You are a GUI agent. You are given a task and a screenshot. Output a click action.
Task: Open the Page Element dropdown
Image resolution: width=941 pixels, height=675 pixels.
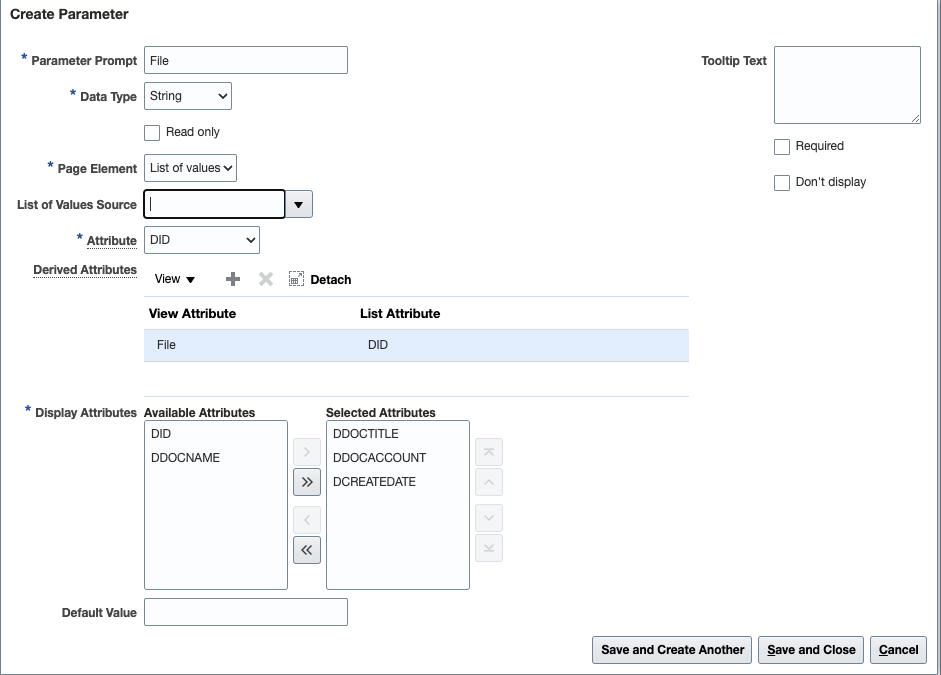pyautogui.click(x=190, y=168)
